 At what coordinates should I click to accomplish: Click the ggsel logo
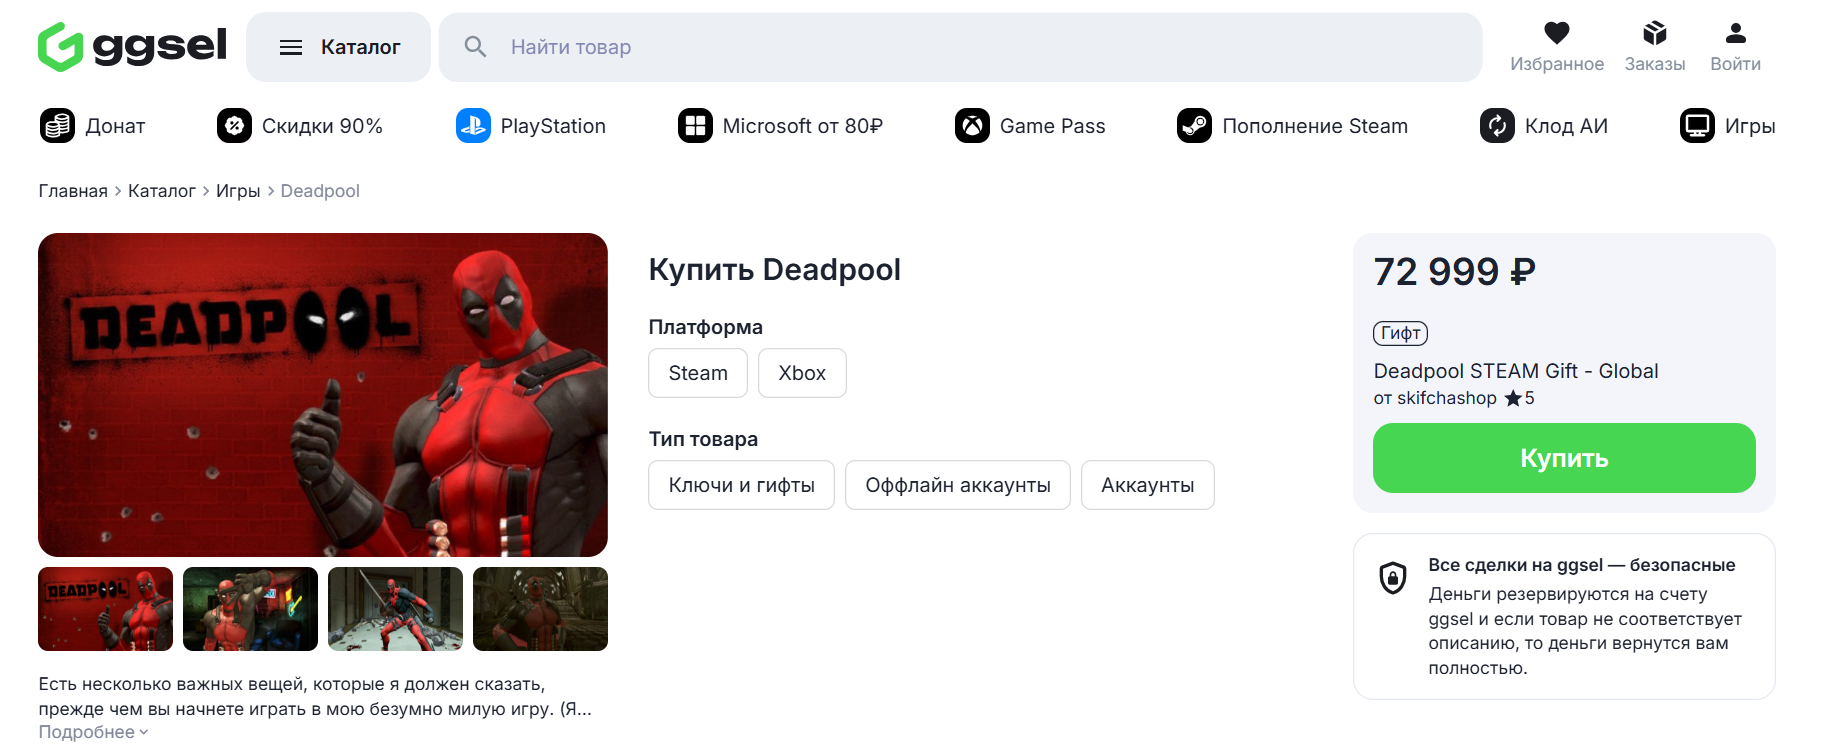pyautogui.click(x=132, y=47)
